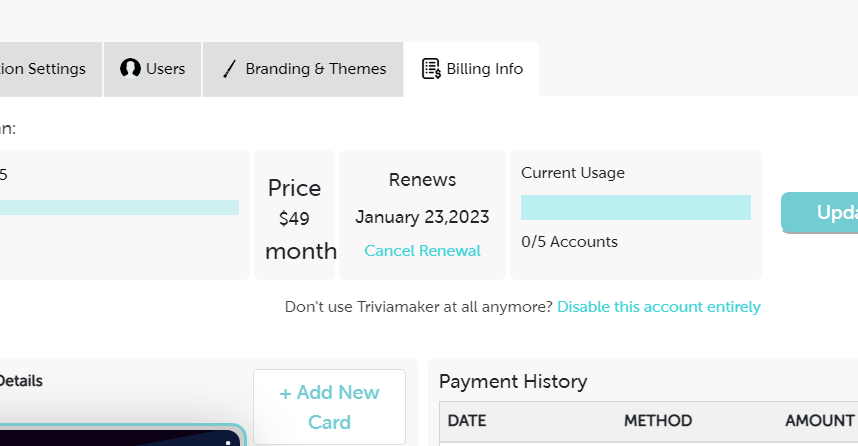858x446 pixels.
Task: Go to the partially visible Settings tab
Action: point(44,69)
